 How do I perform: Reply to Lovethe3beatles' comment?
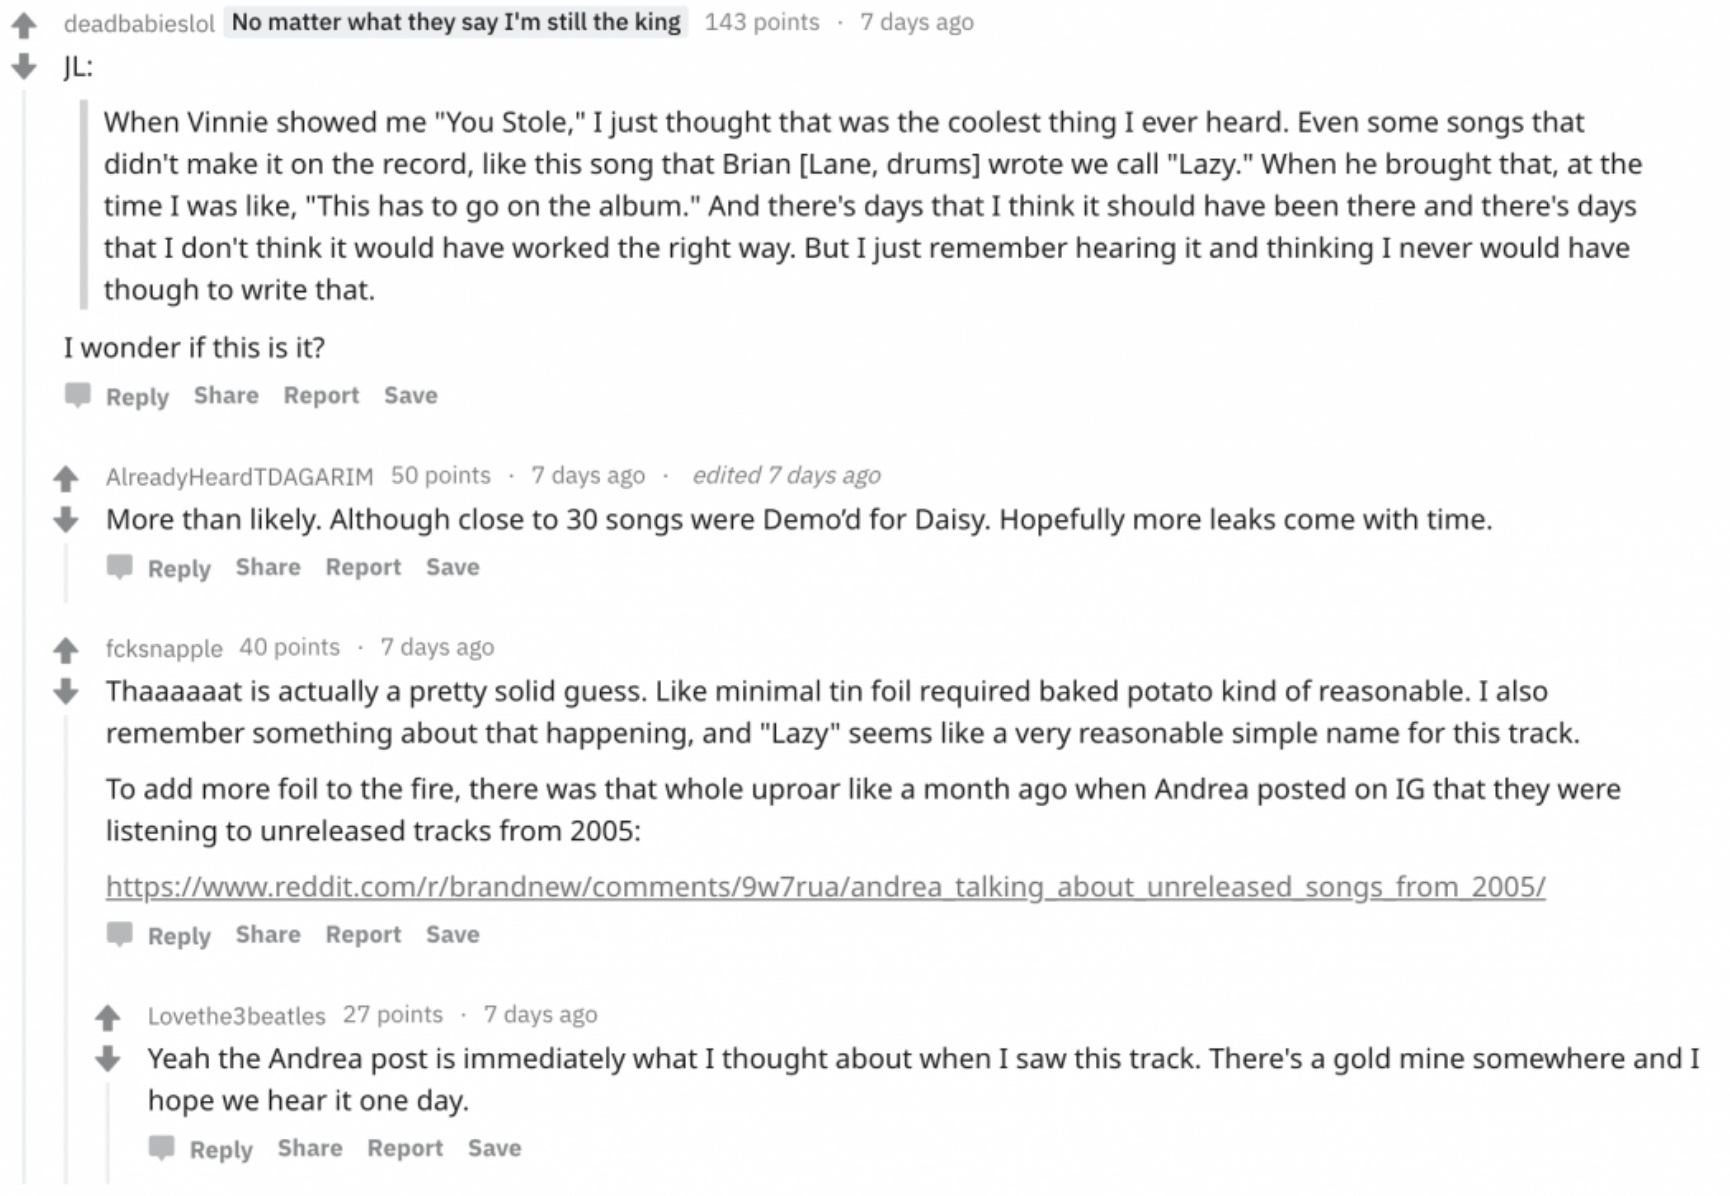pyautogui.click(x=222, y=1148)
